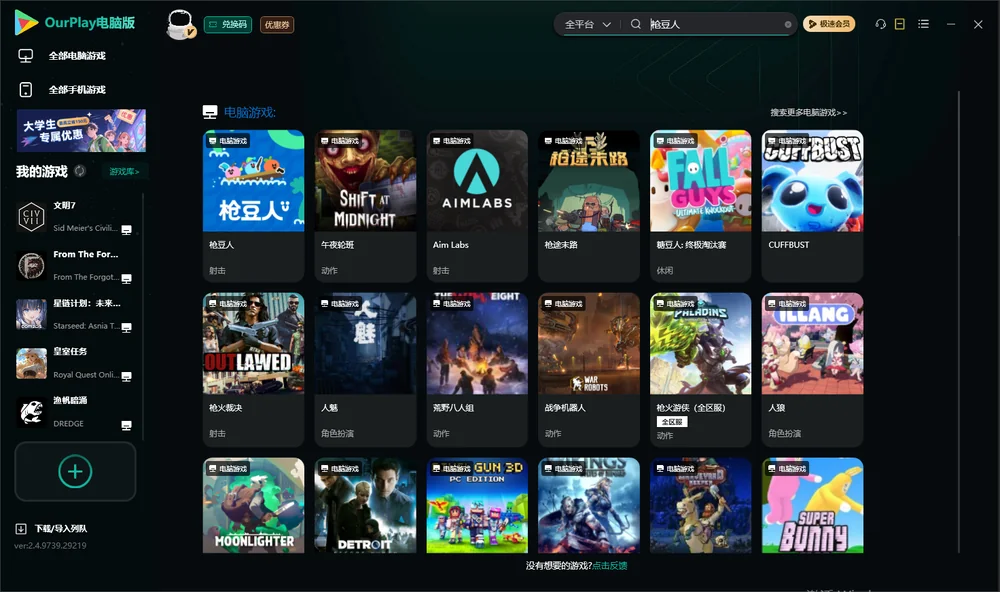This screenshot has height=592, width=1000.
Task: Open the Moonlighter game card
Action: pyautogui.click(x=253, y=505)
